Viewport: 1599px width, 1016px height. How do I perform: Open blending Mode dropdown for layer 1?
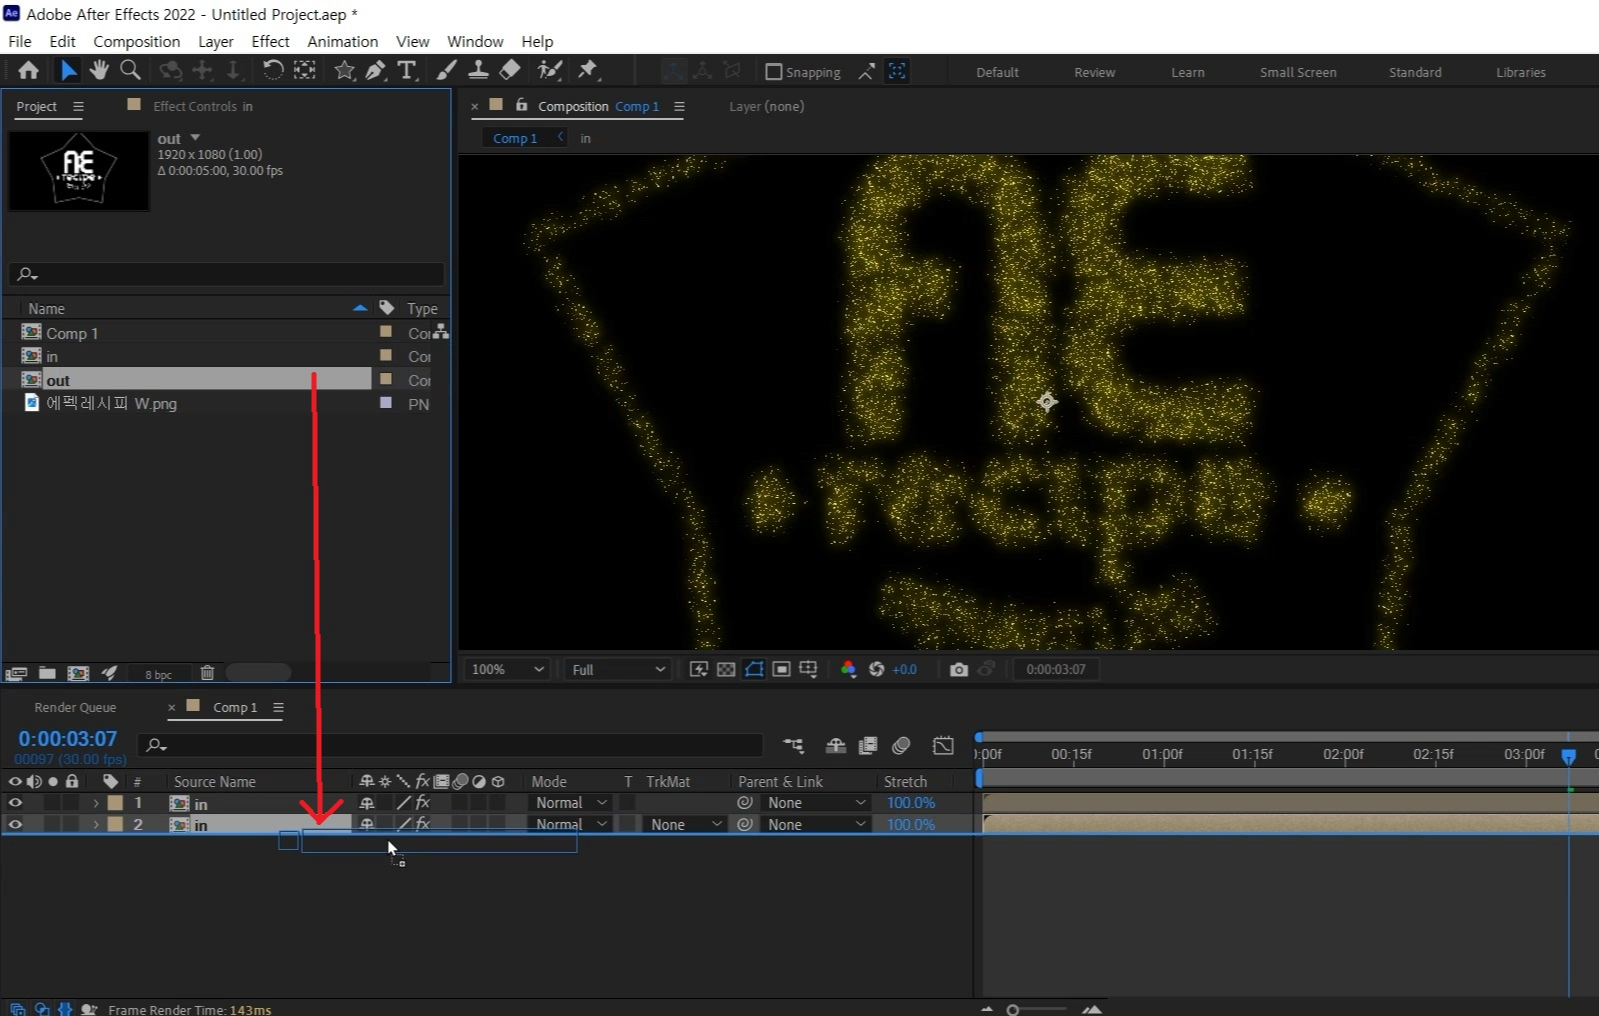[x=570, y=803]
